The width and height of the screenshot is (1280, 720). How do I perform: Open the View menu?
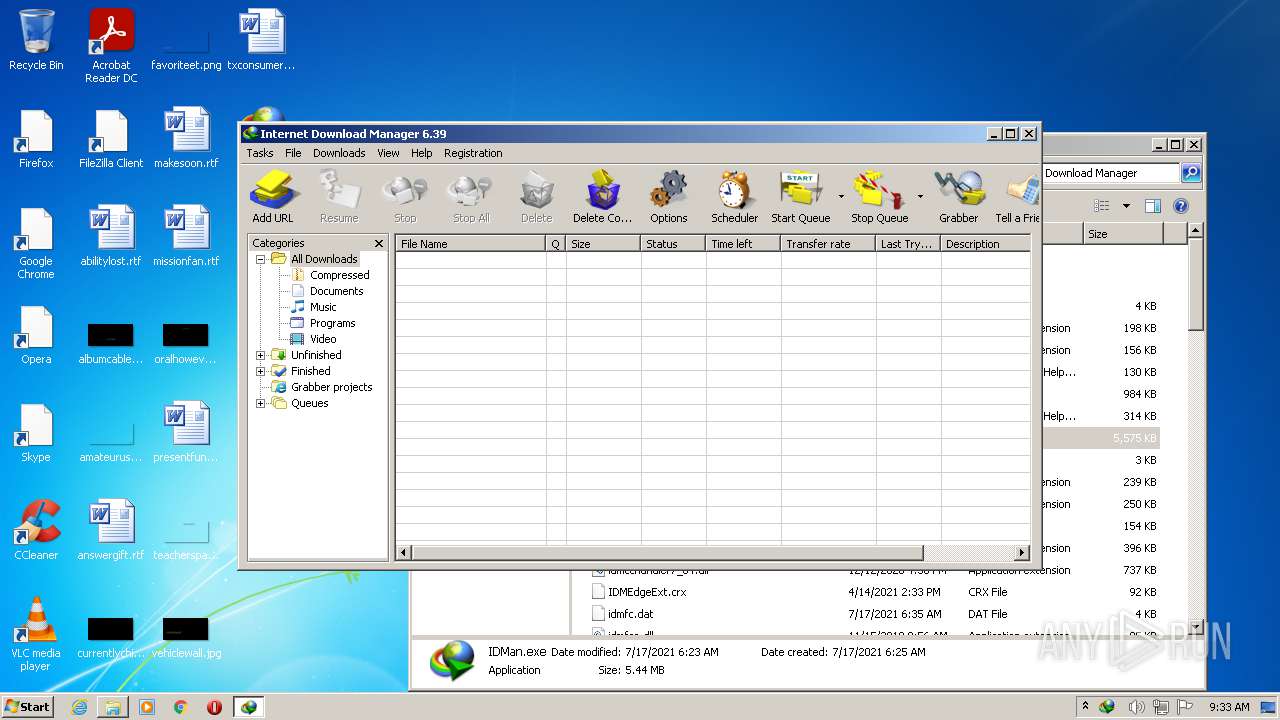coord(388,153)
